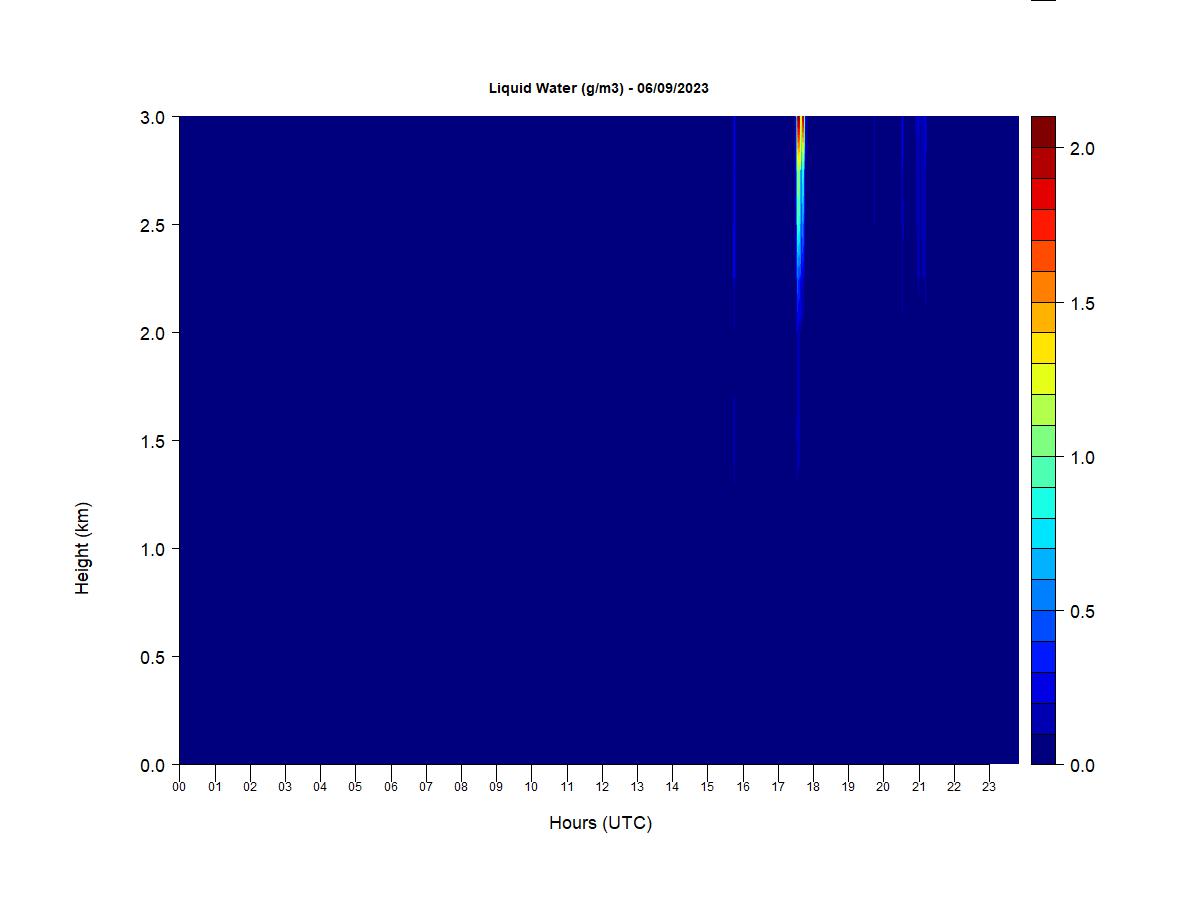Pick the orange colorbar segment just above 1.5
1200x900 pixels.
(x=1043, y=286)
